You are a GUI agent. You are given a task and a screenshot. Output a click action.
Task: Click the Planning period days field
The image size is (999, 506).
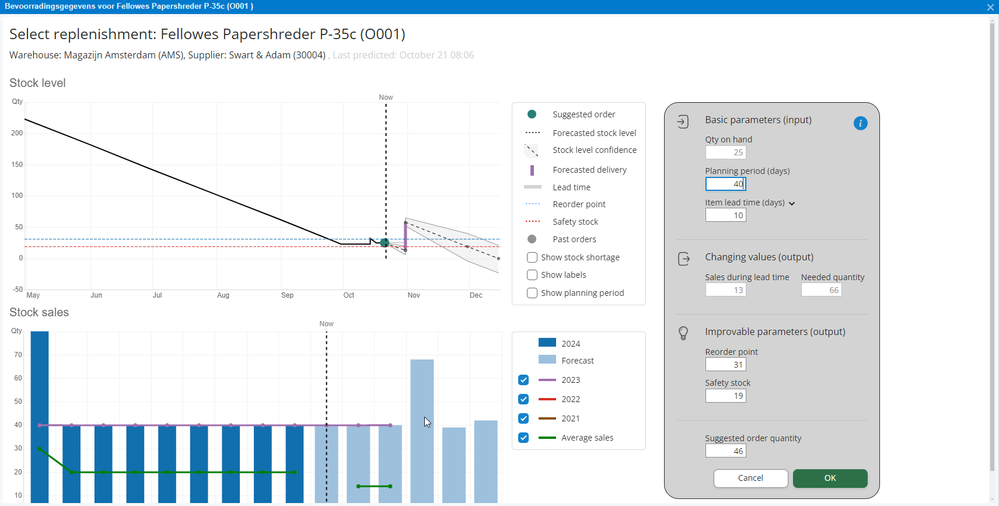pos(726,184)
